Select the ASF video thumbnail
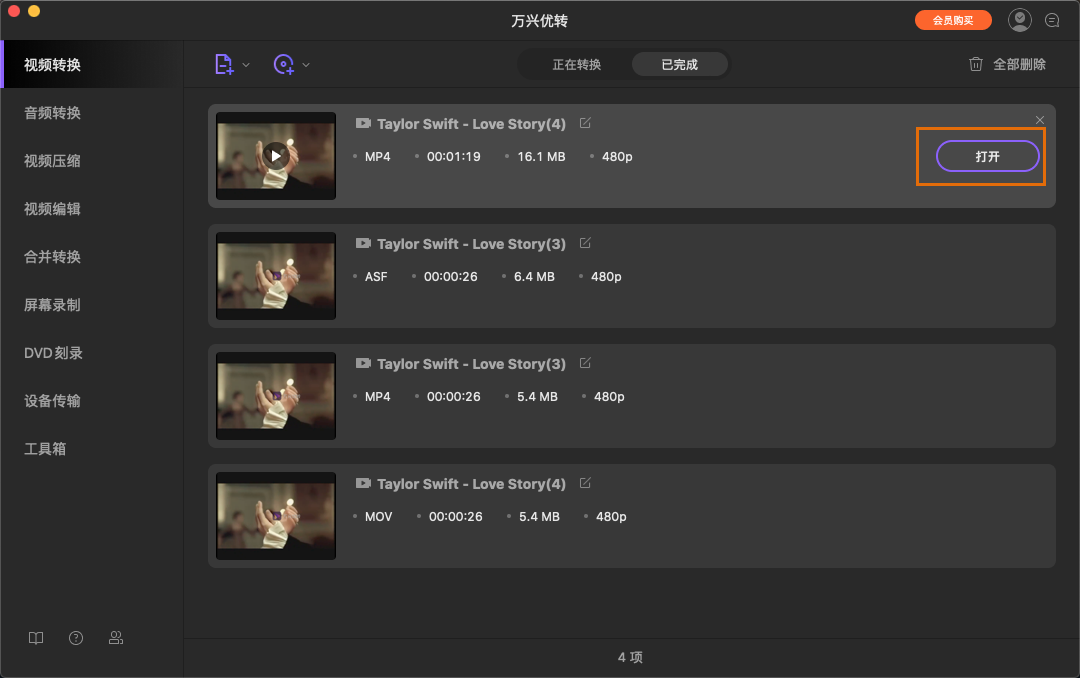The height and width of the screenshot is (678, 1080). pos(276,276)
